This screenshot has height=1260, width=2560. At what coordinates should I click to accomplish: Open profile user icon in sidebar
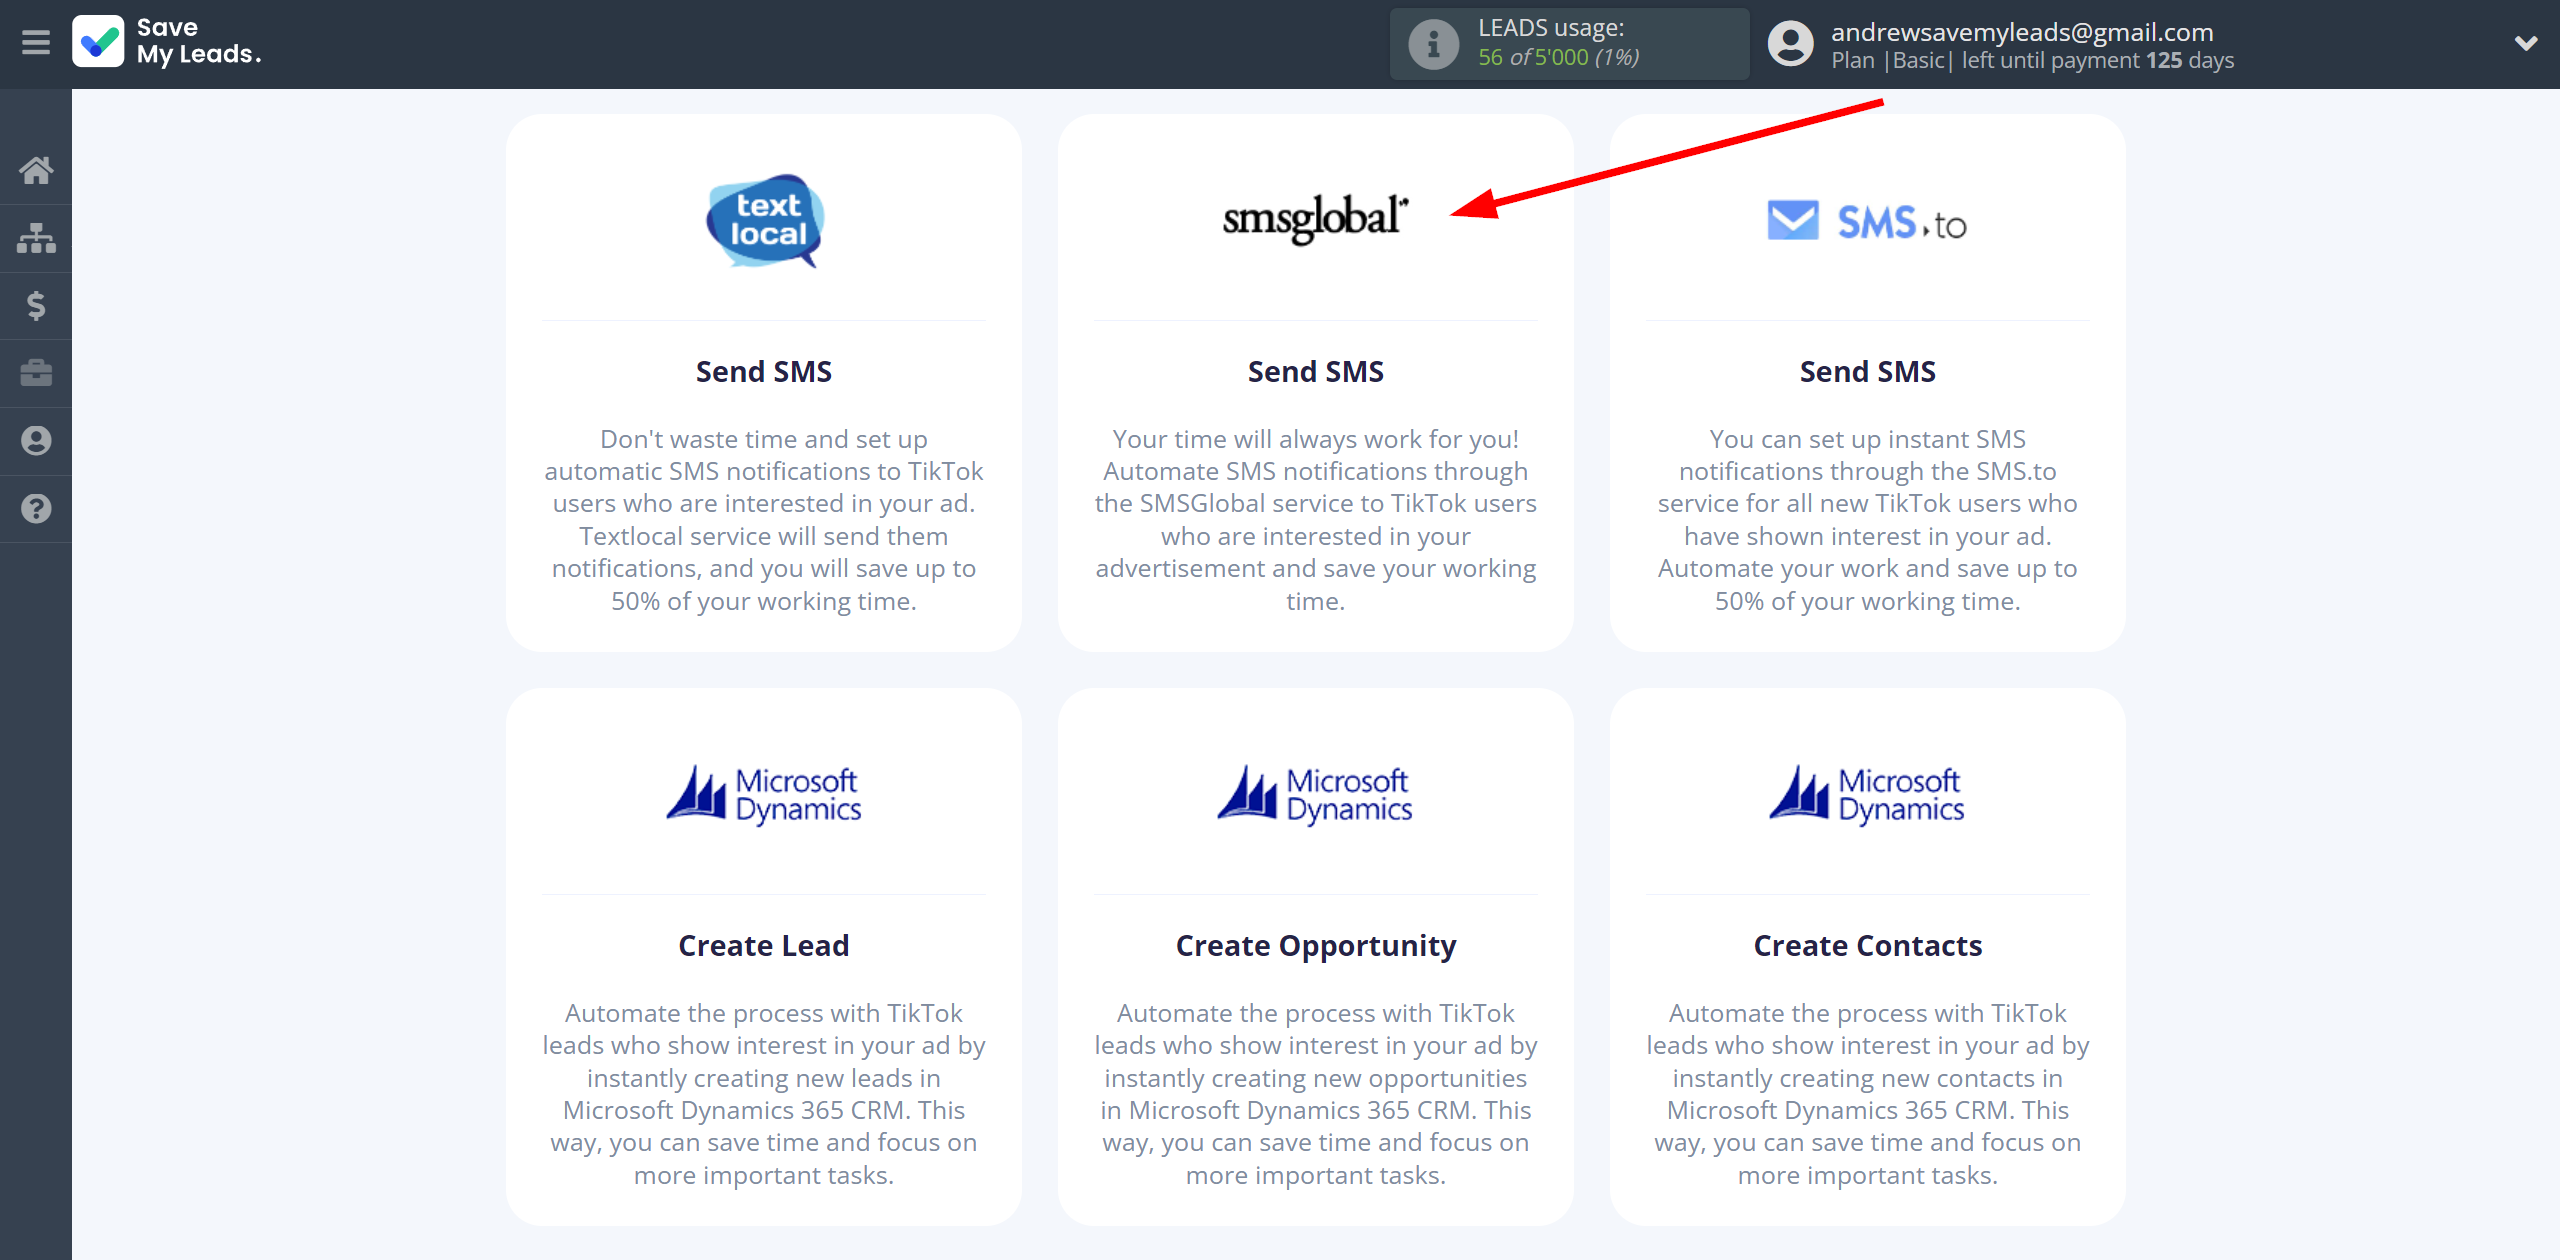click(x=36, y=441)
